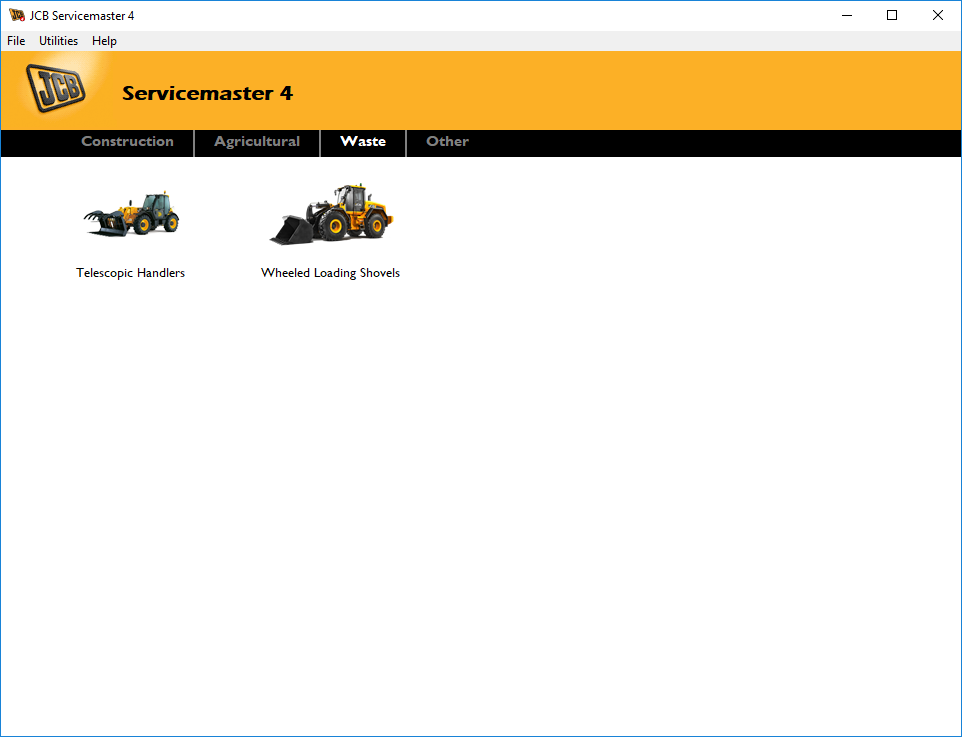Open the Wheeled Loading Shovels machine icon

click(331, 214)
